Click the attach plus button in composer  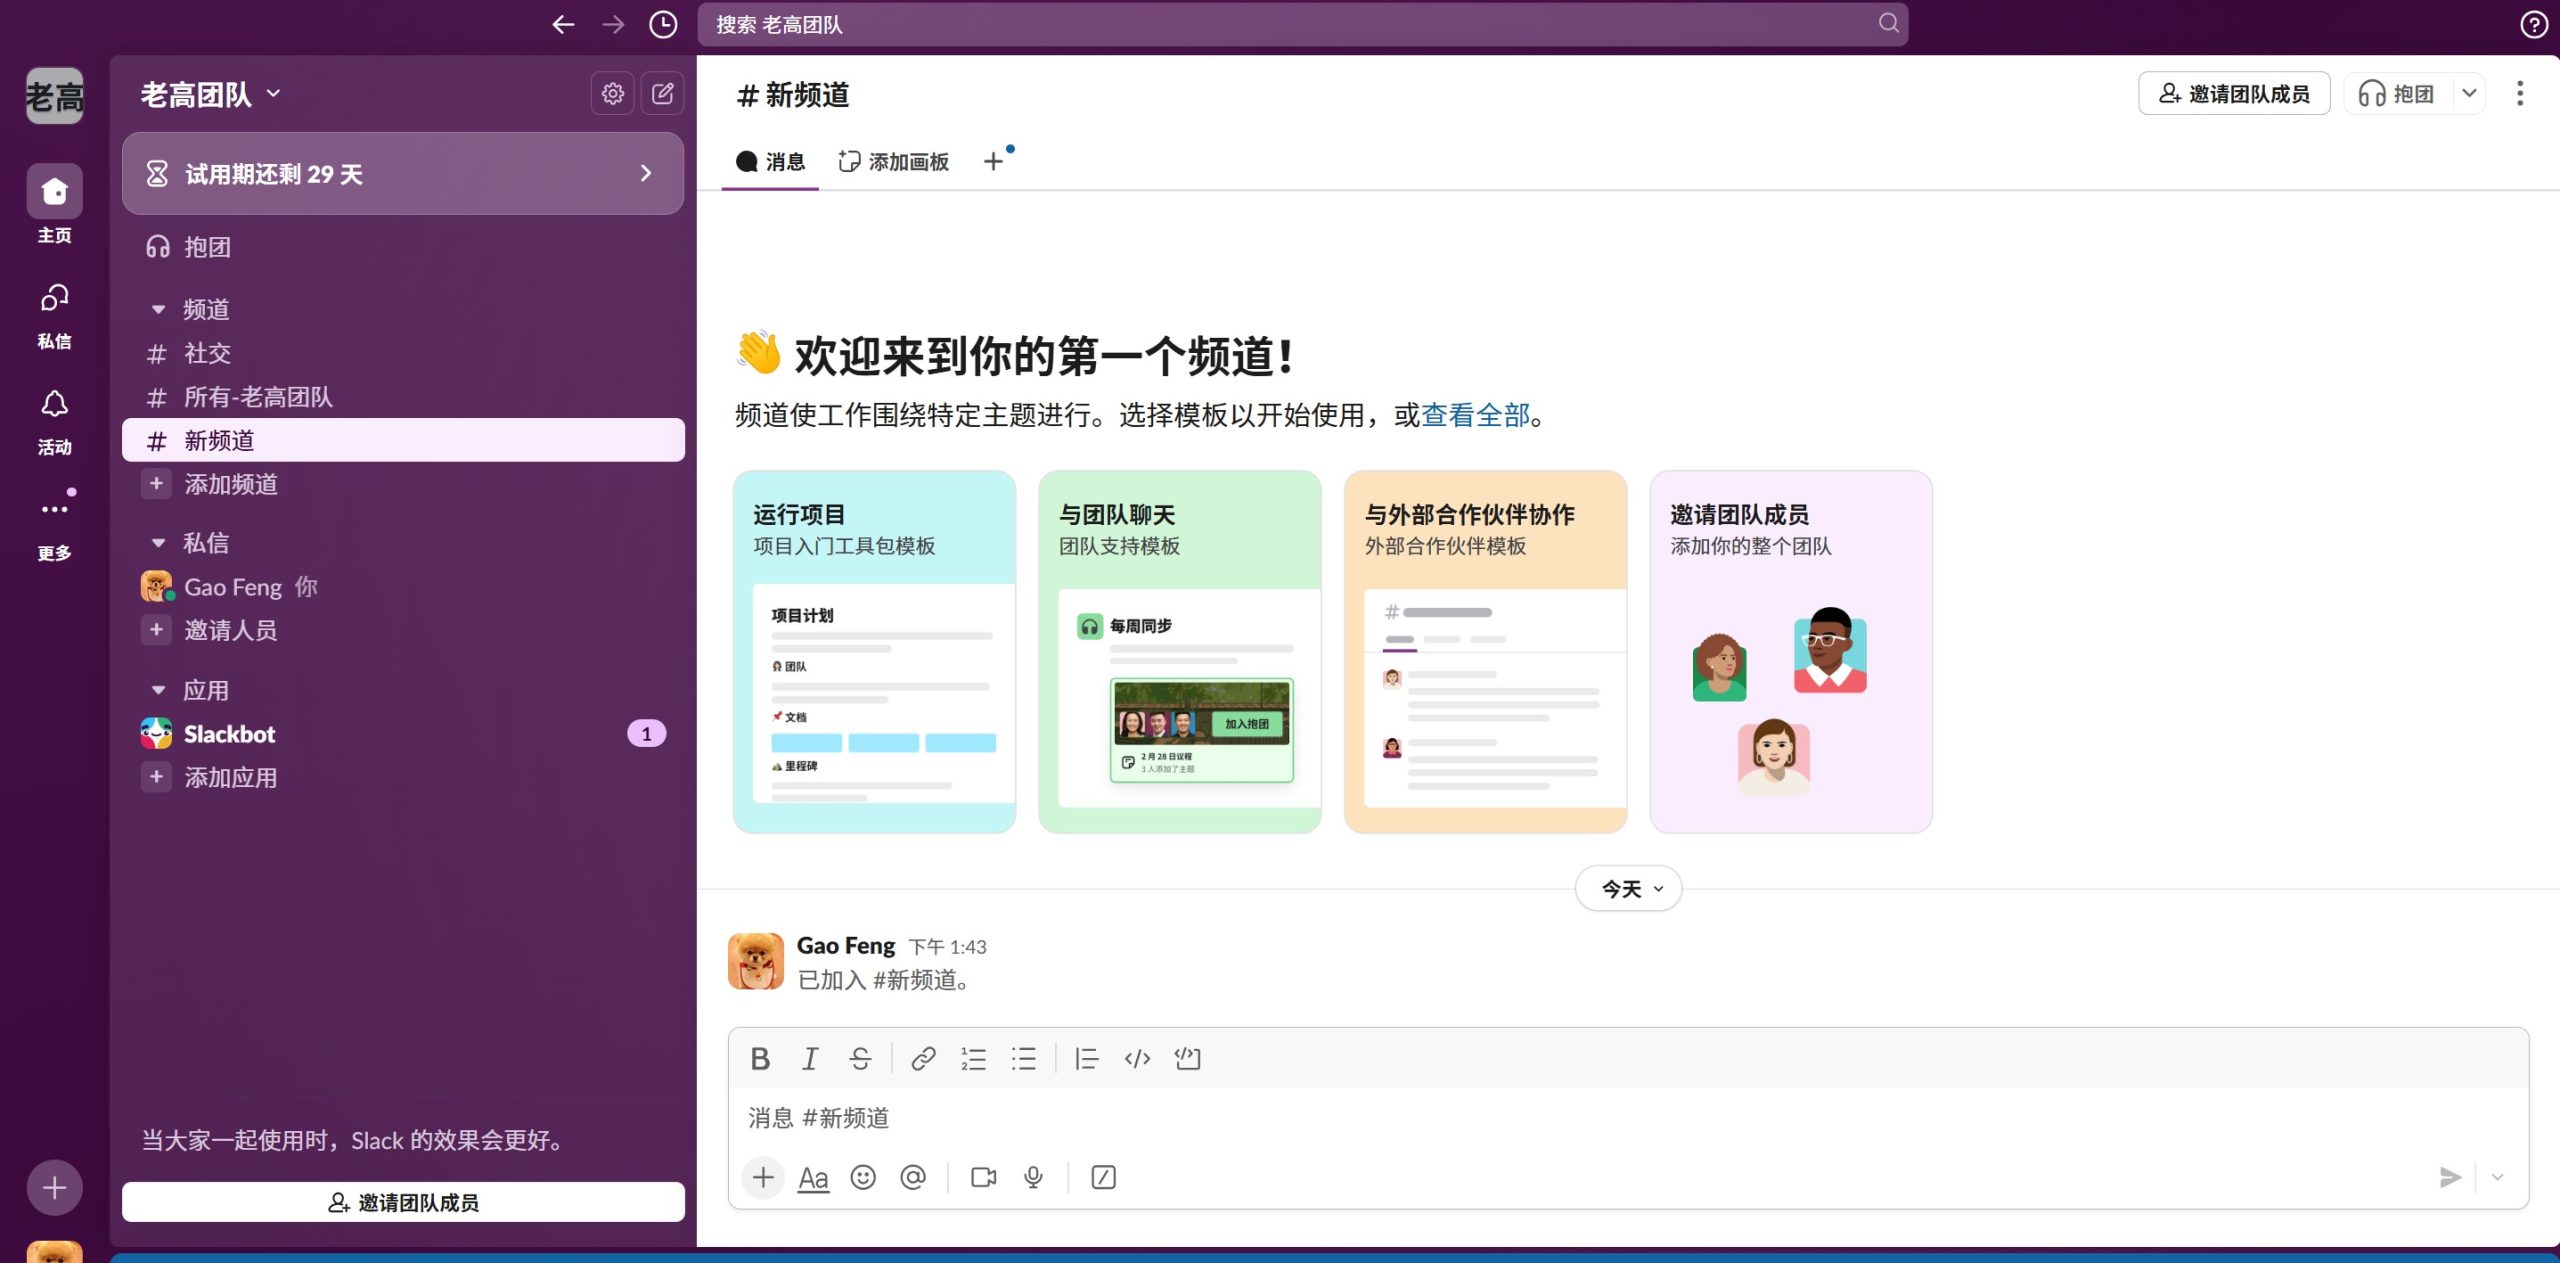[x=763, y=1177]
